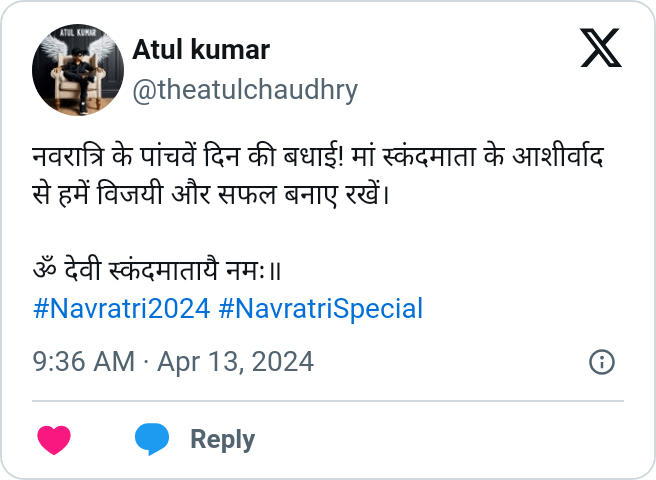The image size is (656, 480).
Task: Click the word विजयी in the tweet
Action: [158, 190]
